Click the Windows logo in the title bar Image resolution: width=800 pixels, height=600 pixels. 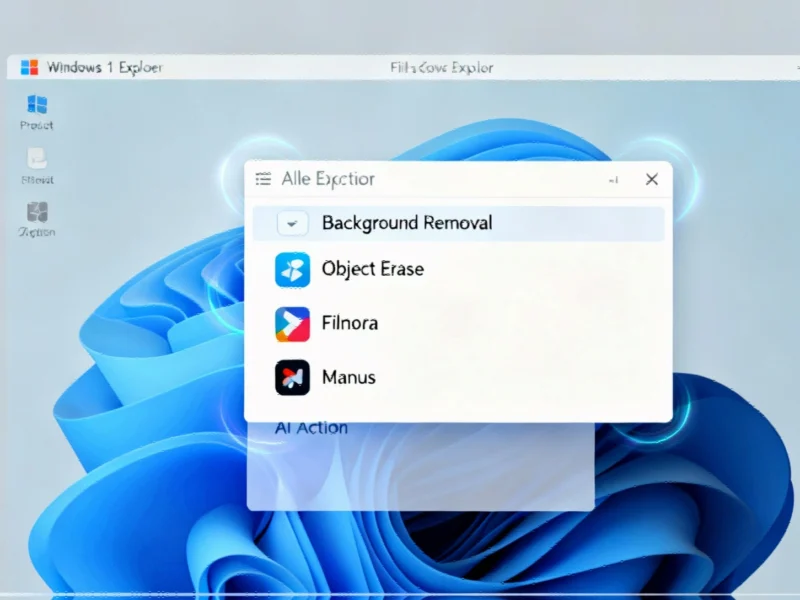click(x=29, y=68)
